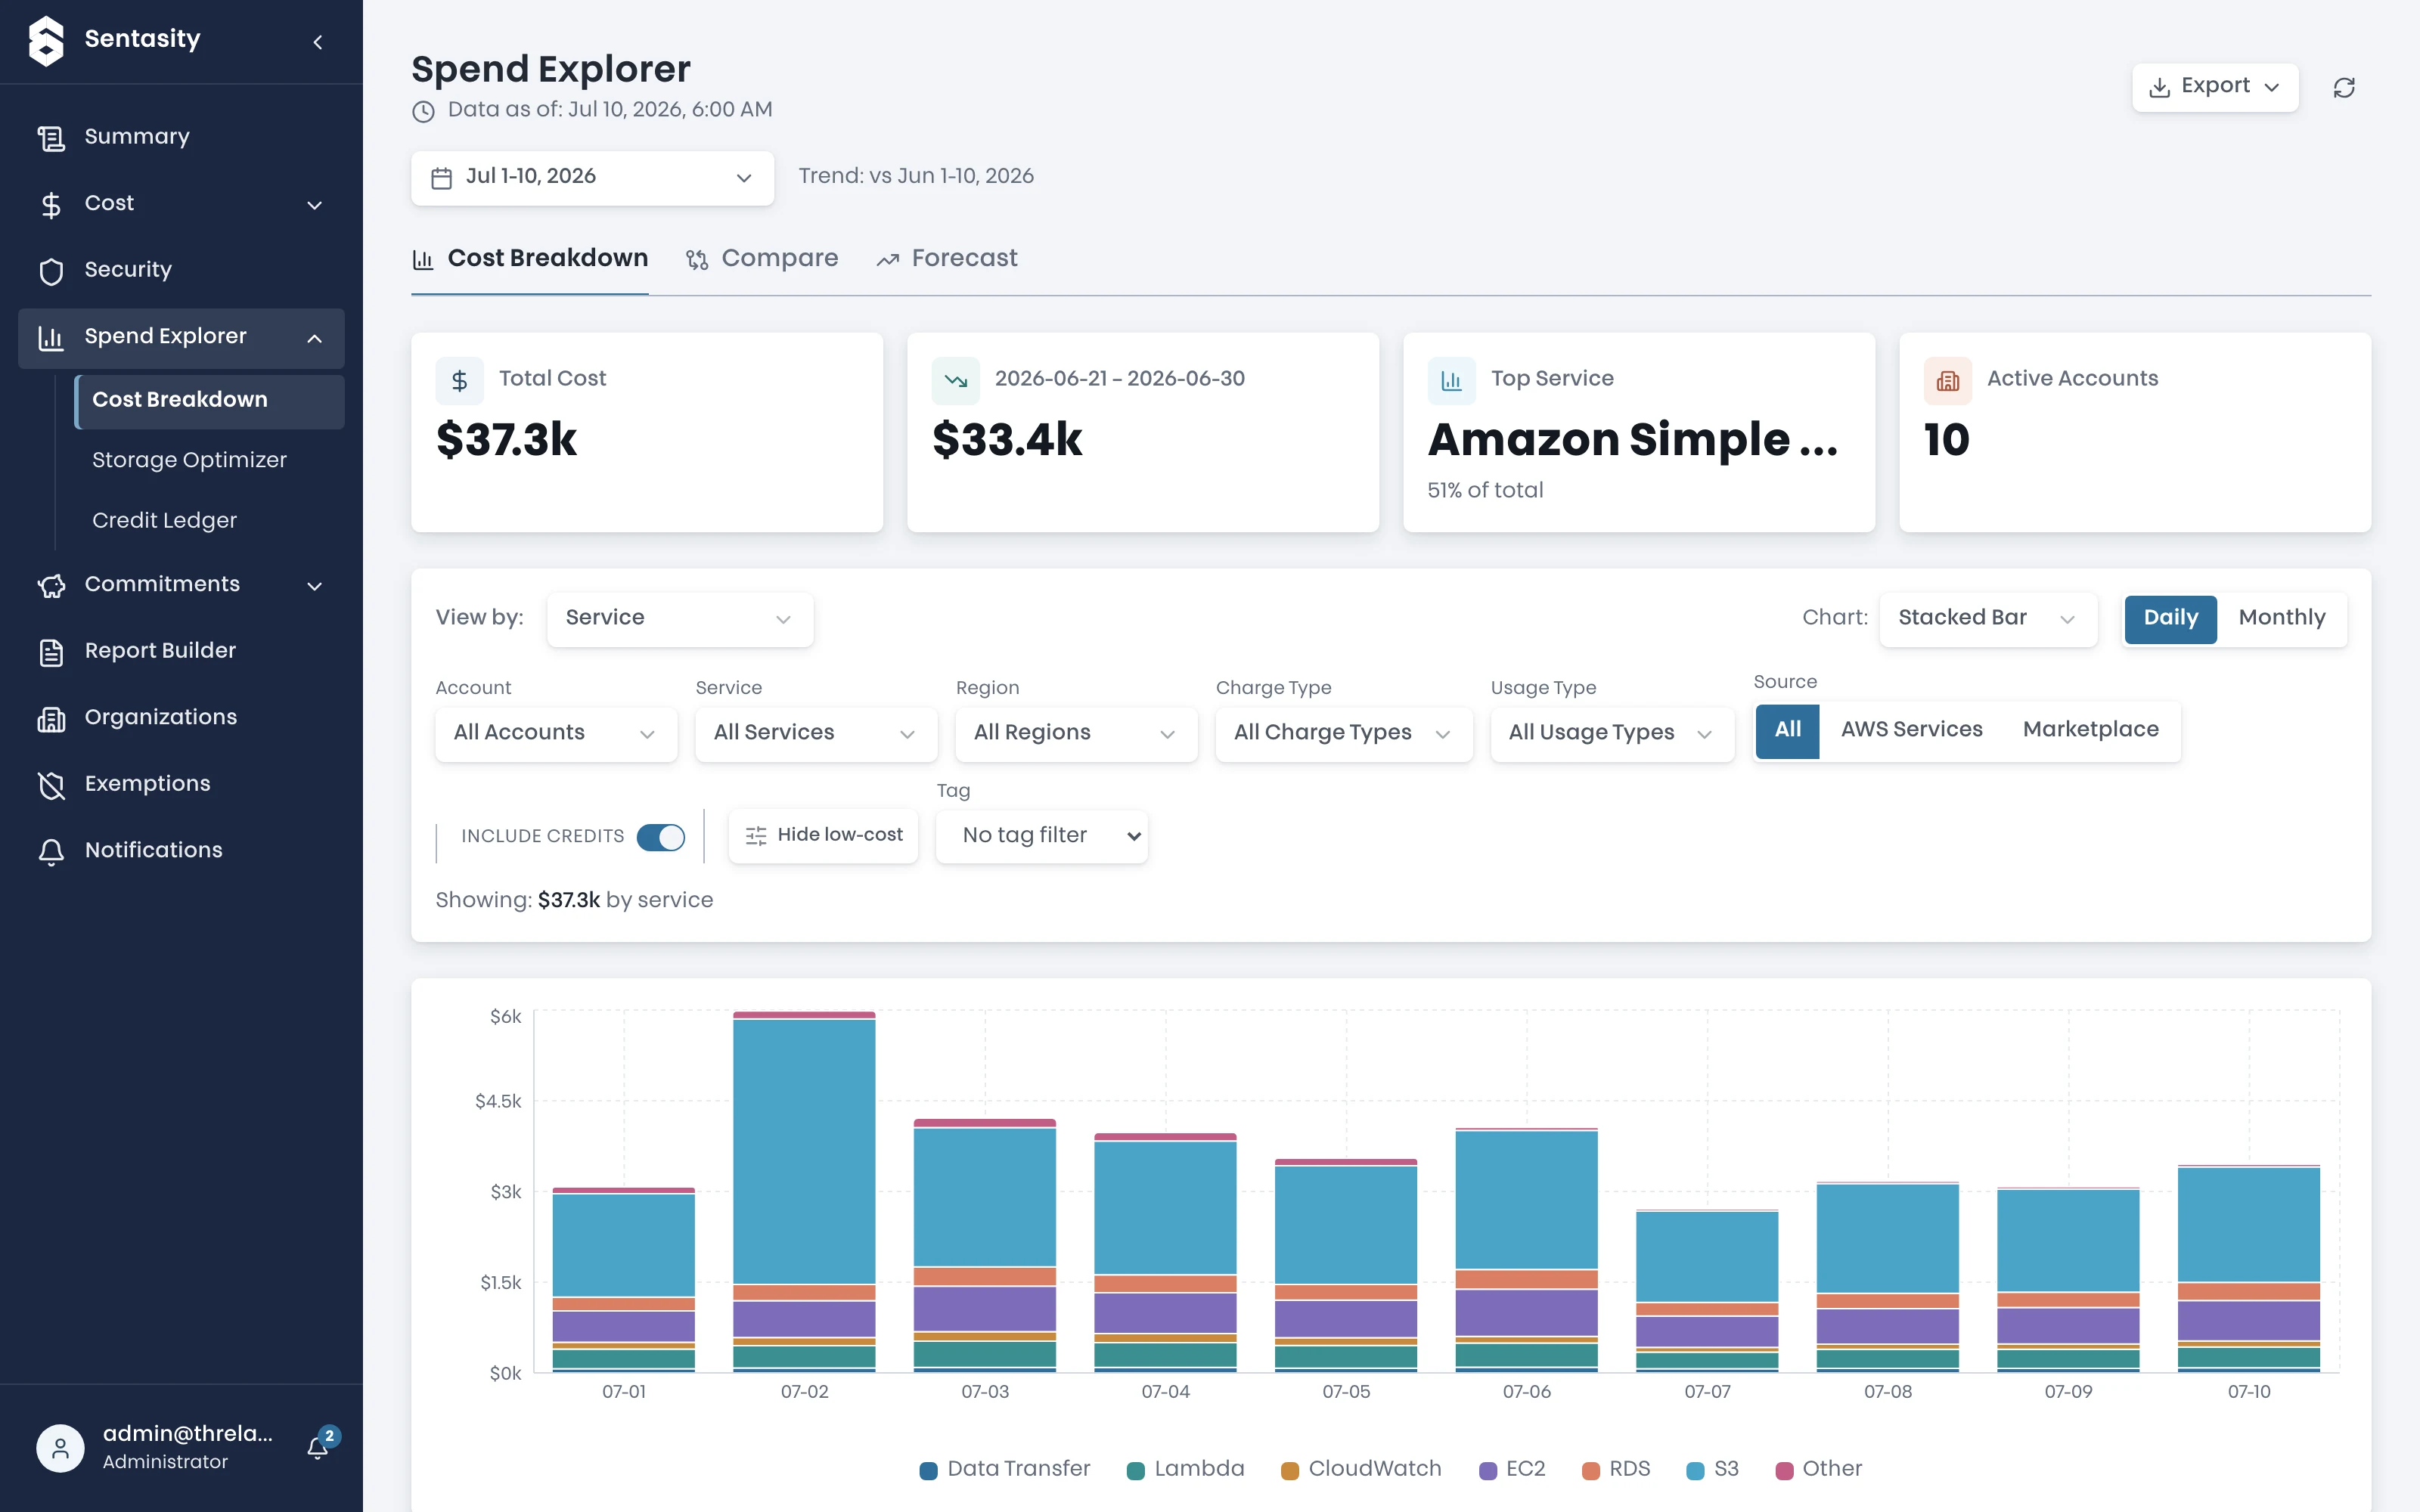
Task: Open the Jul 1-10, 2026 date range dropdown
Action: tap(592, 178)
